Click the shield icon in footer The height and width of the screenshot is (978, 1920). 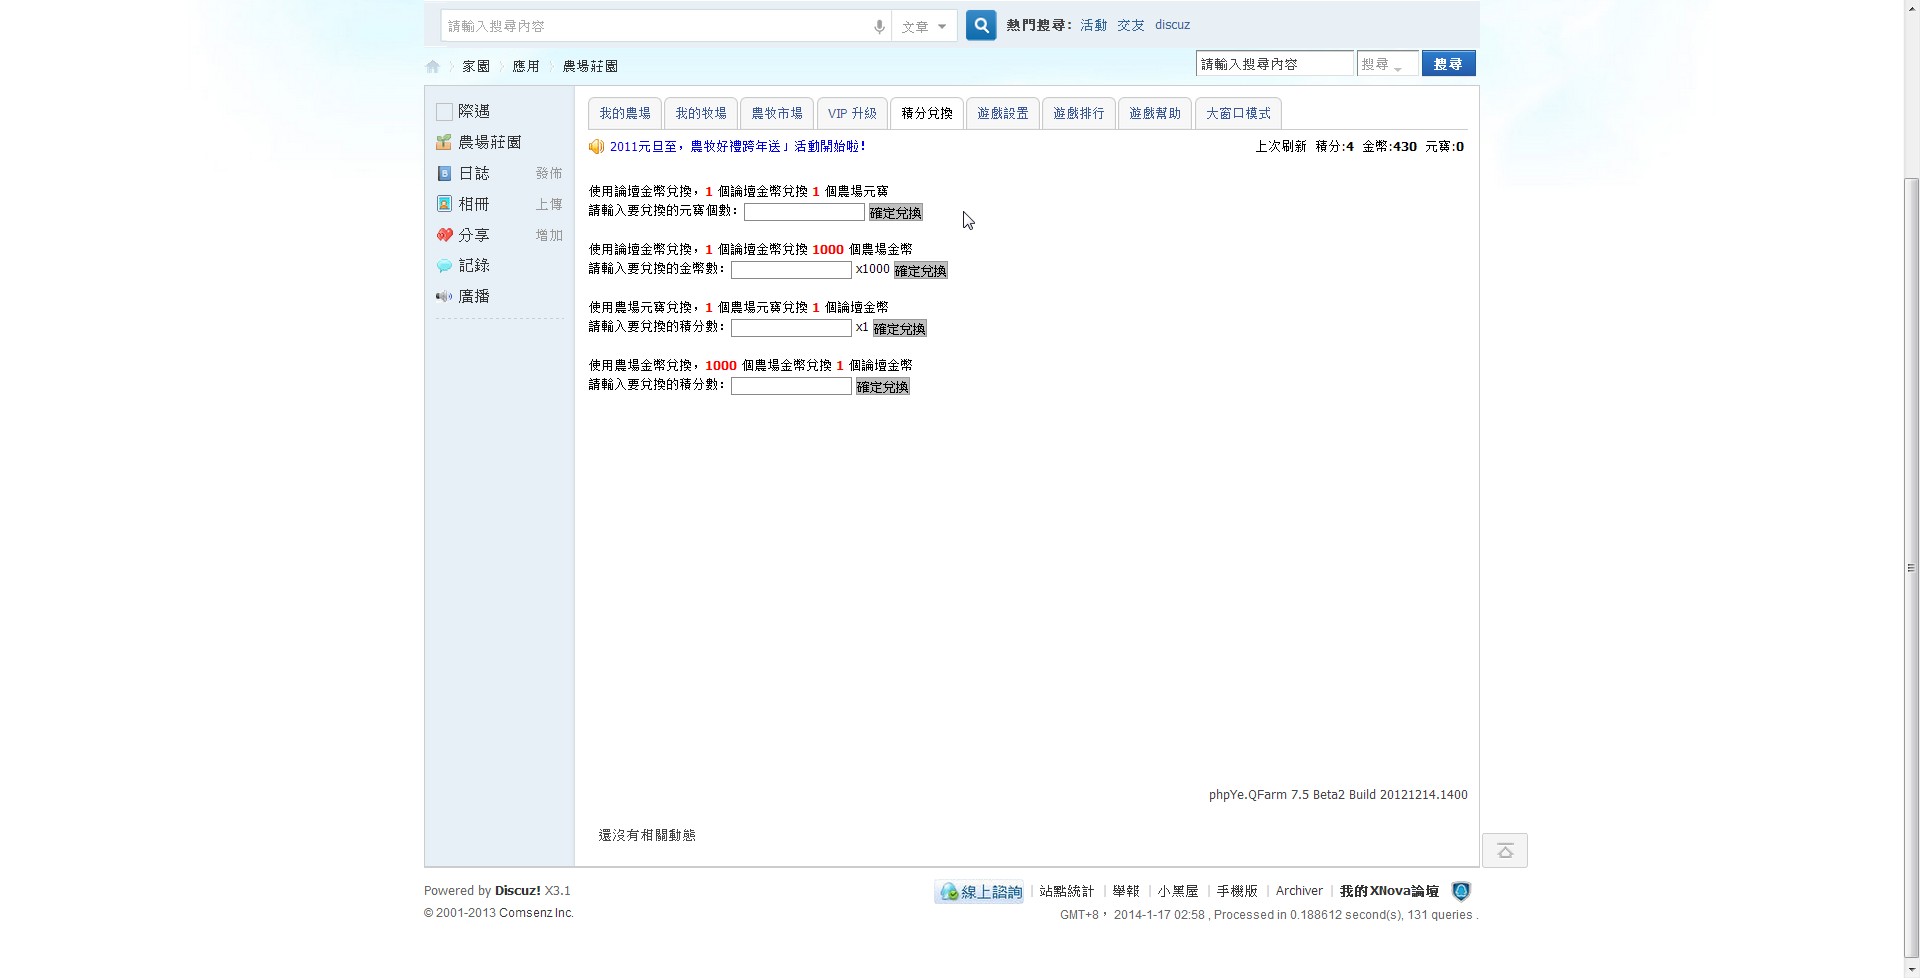click(1461, 891)
